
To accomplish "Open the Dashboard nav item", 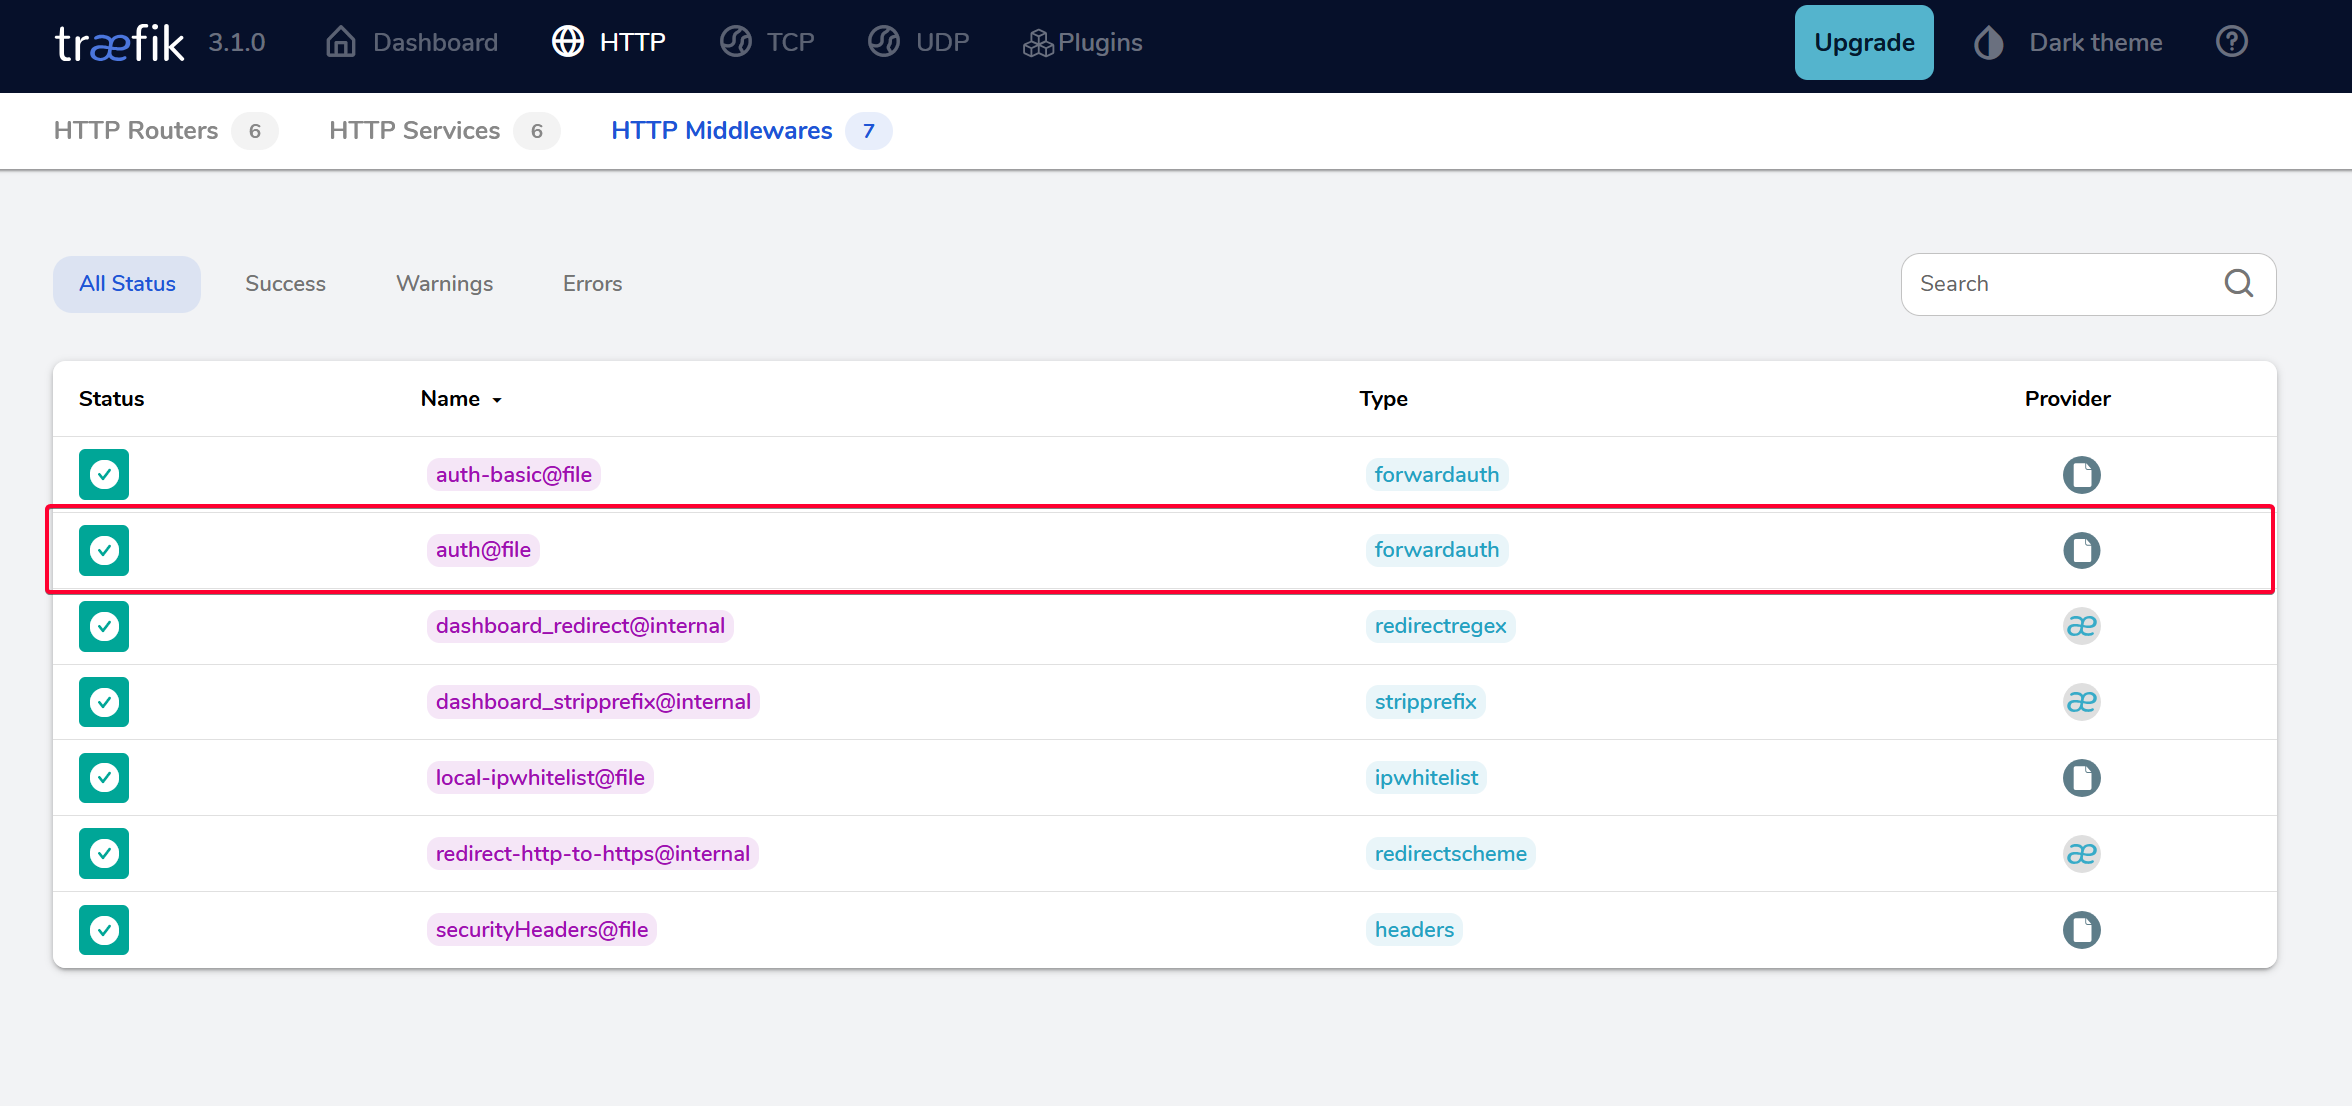I will (x=411, y=42).
